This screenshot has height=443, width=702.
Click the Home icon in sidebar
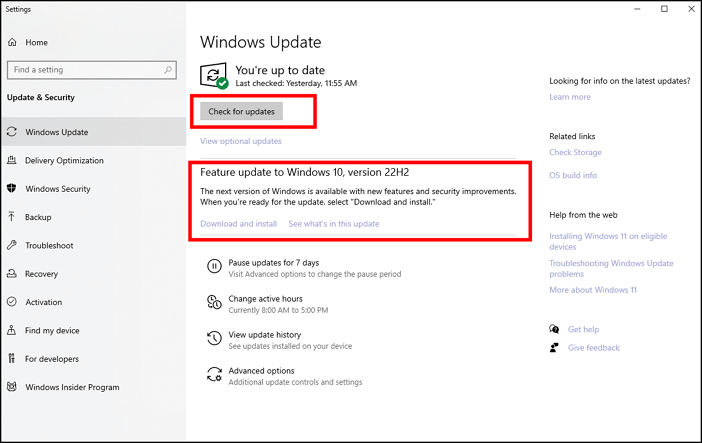[x=12, y=42]
